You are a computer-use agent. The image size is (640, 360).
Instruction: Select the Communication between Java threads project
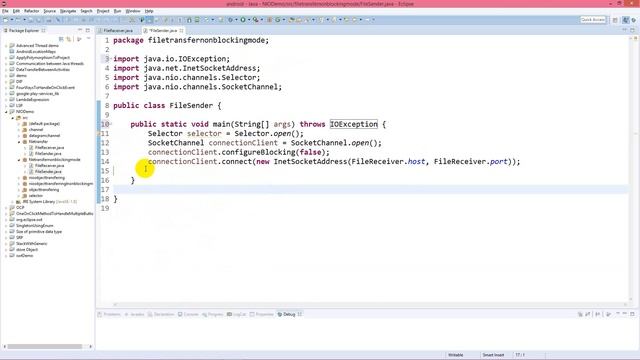[50, 64]
